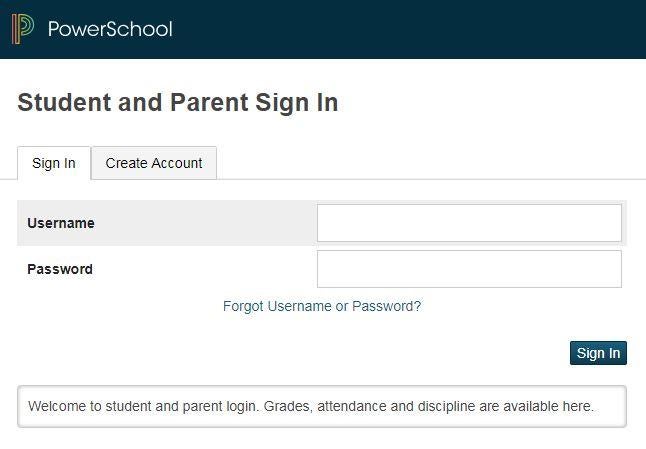The height and width of the screenshot is (449, 646).
Task: Click the PowerSchool P logo icon
Action: tap(23, 29)
